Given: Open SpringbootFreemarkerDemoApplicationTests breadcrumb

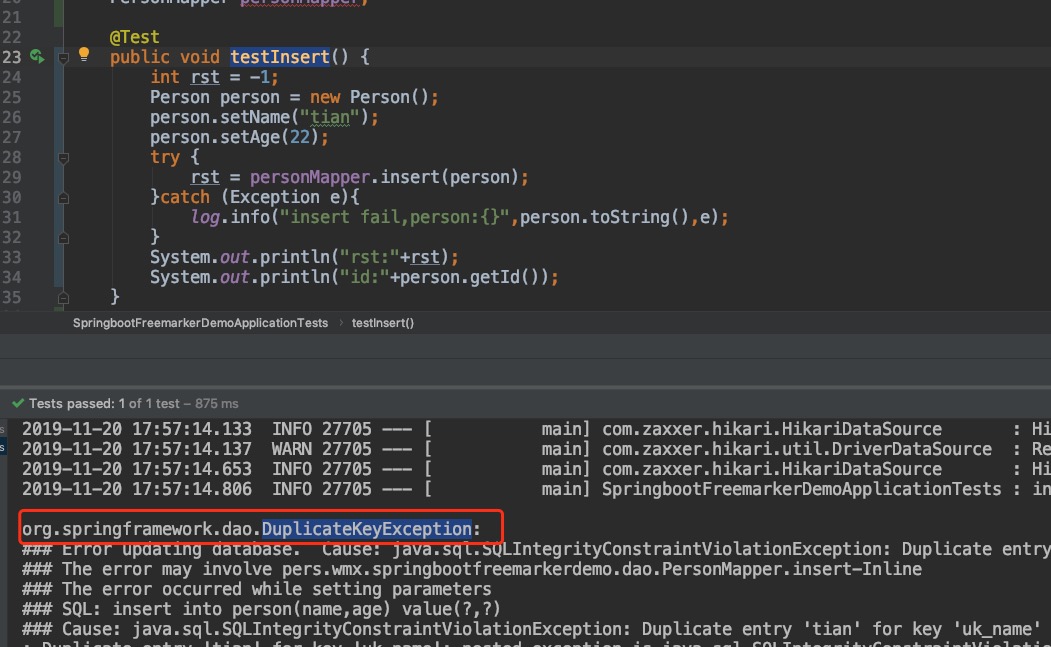Looking at the screenshot, I should click(200, 323).
